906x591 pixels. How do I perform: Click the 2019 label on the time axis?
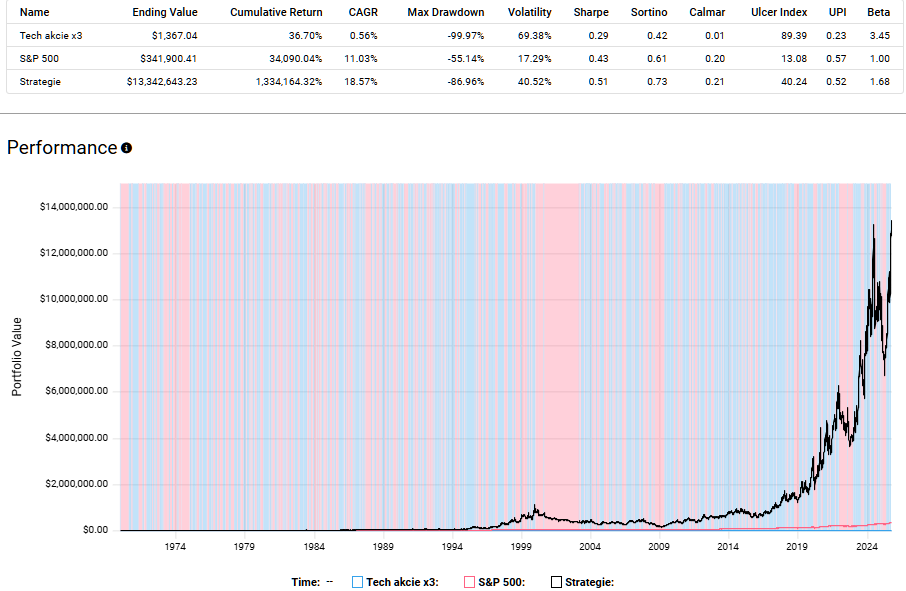[x=796, y=547]
